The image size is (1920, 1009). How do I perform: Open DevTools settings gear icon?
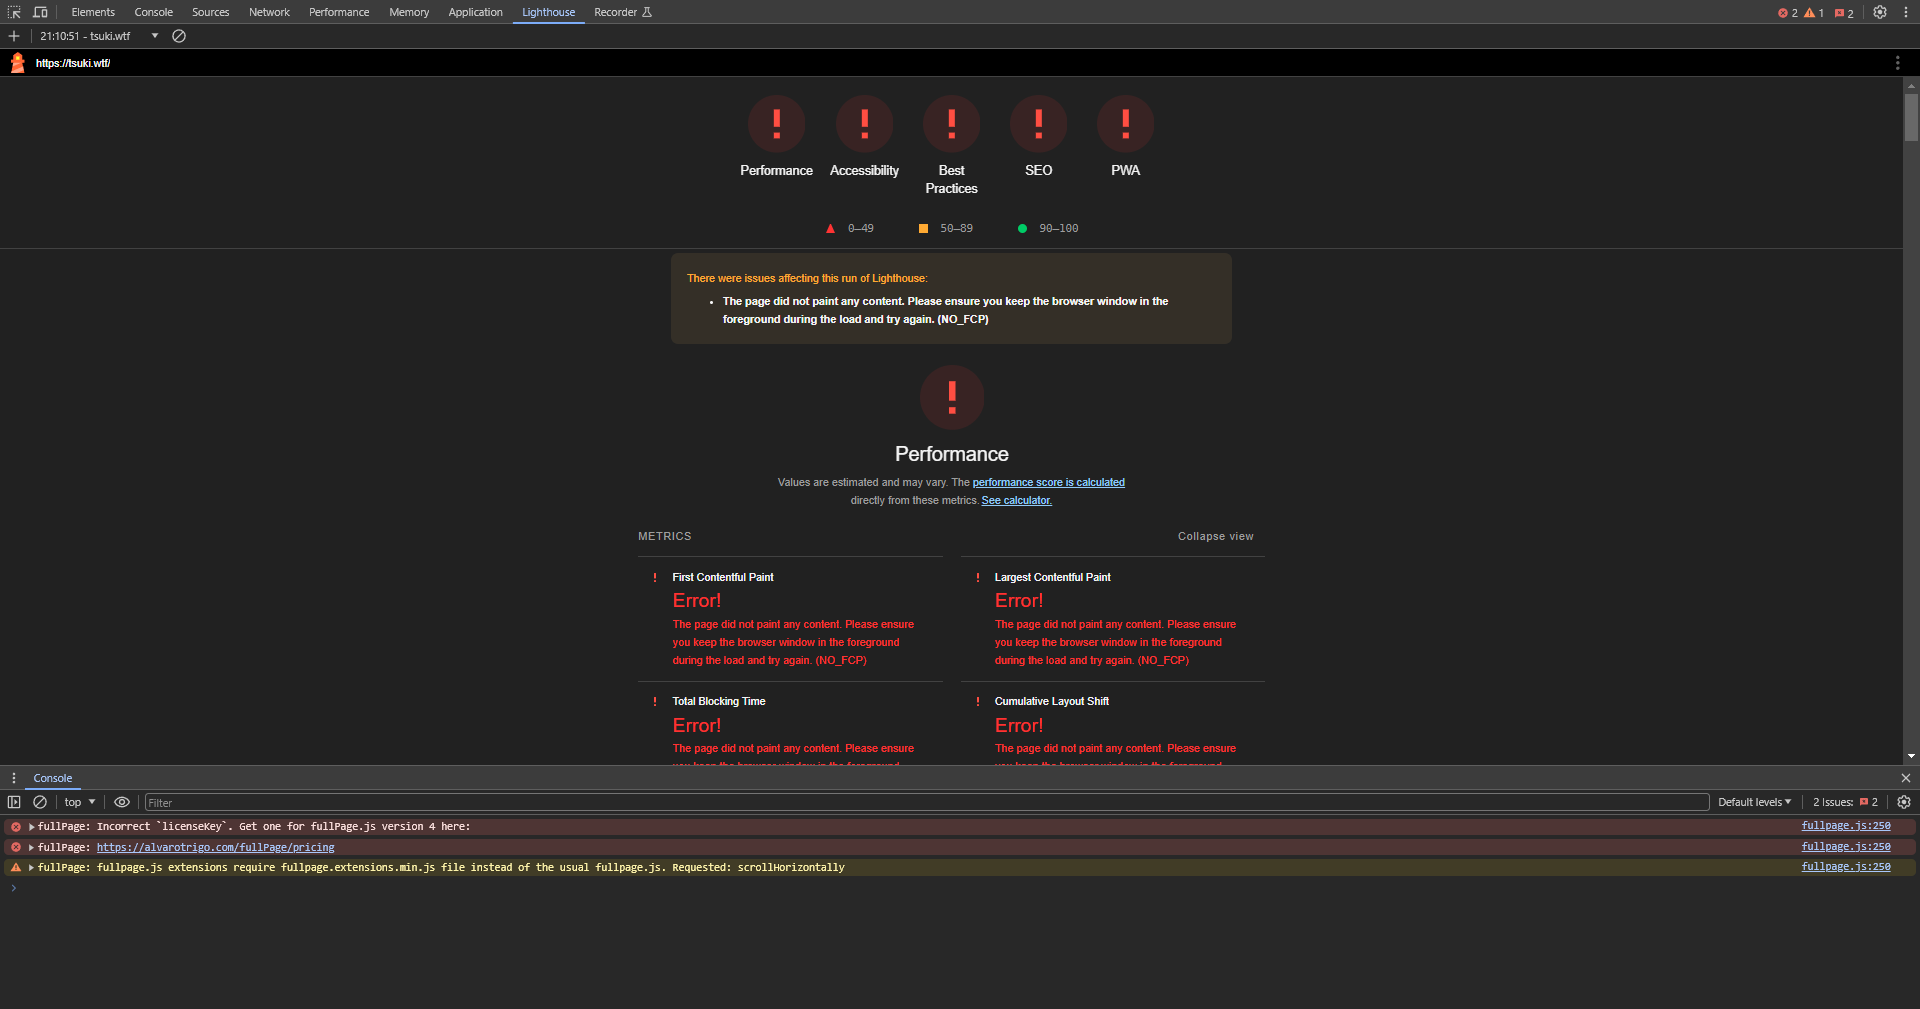[1880, 12]
